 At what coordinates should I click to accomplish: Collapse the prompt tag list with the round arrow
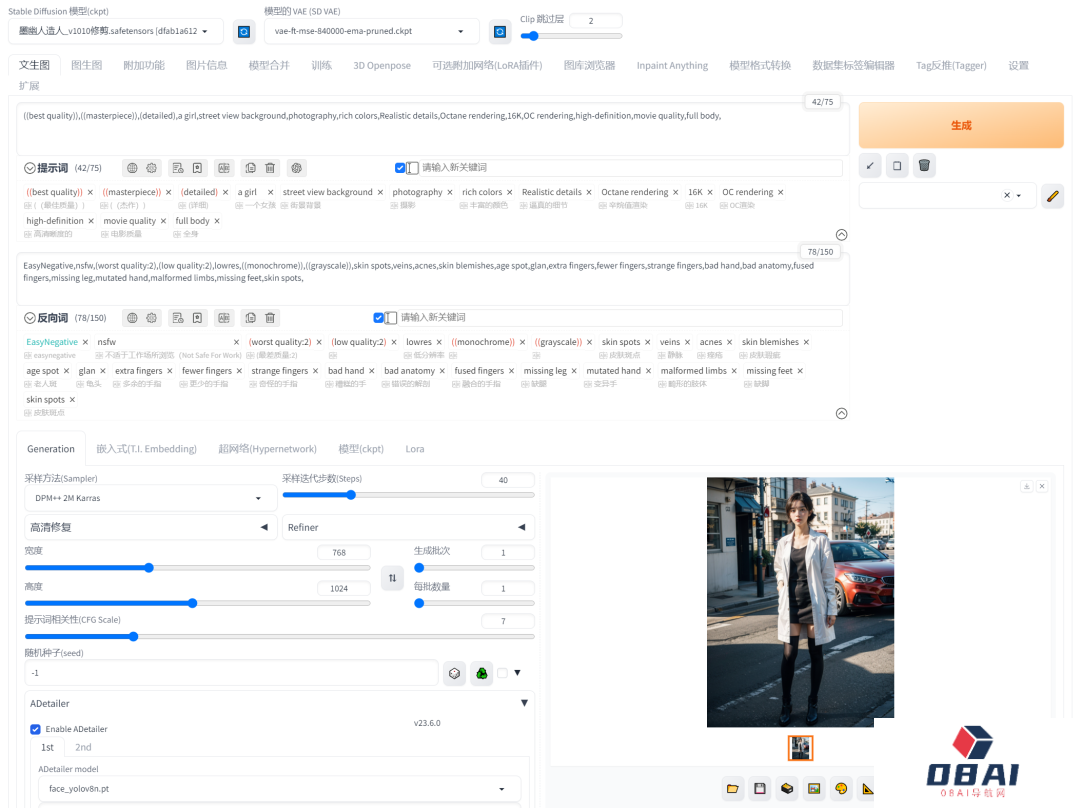point(841,235)
